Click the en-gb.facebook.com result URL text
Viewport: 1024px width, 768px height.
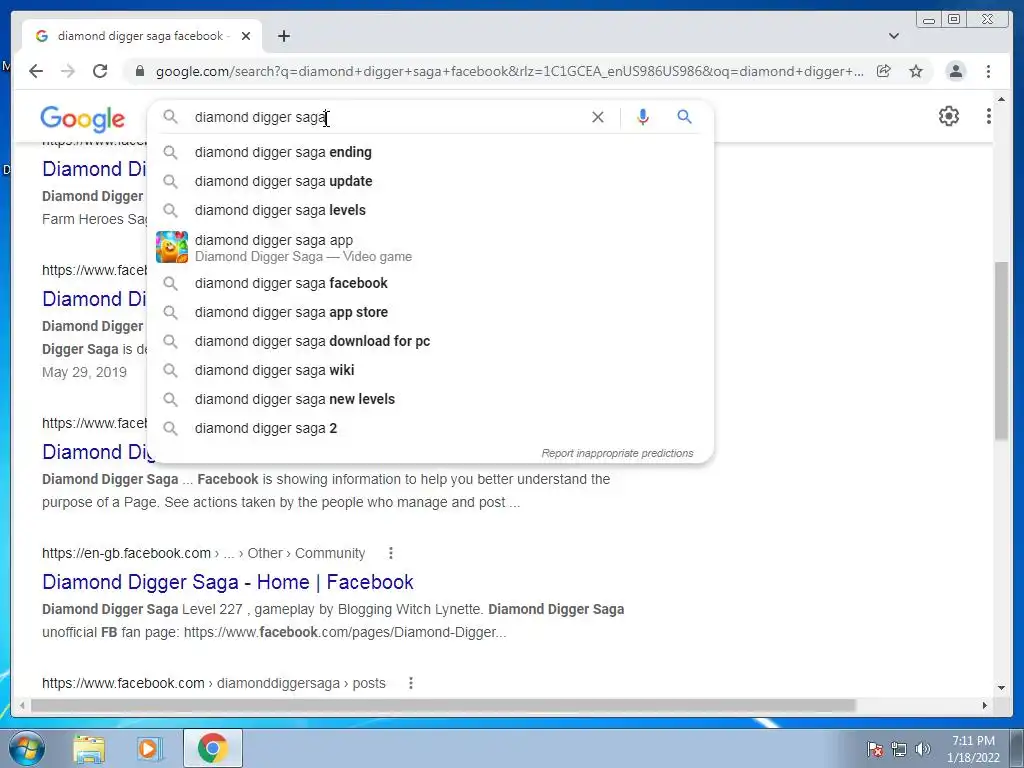click(203, 553)
